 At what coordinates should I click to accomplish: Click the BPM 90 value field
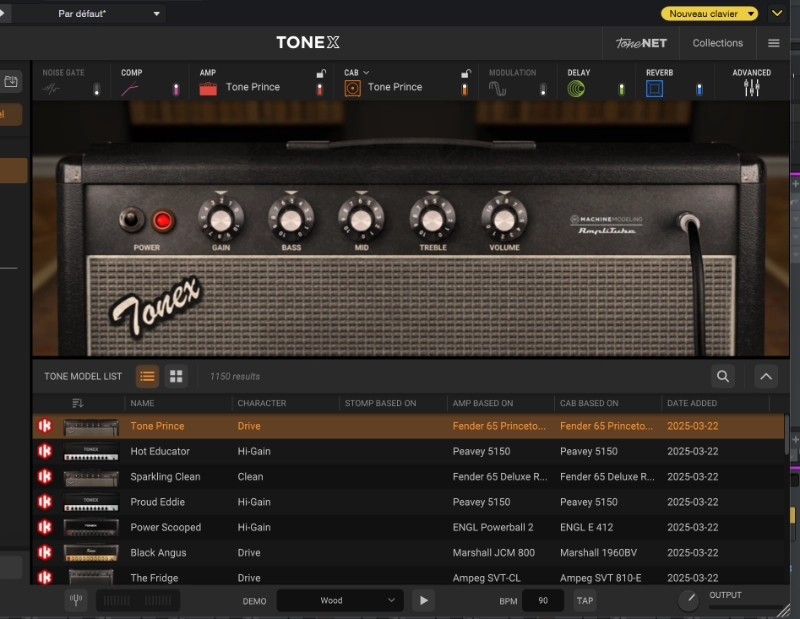pyautogui.click(x=543, y=601)
